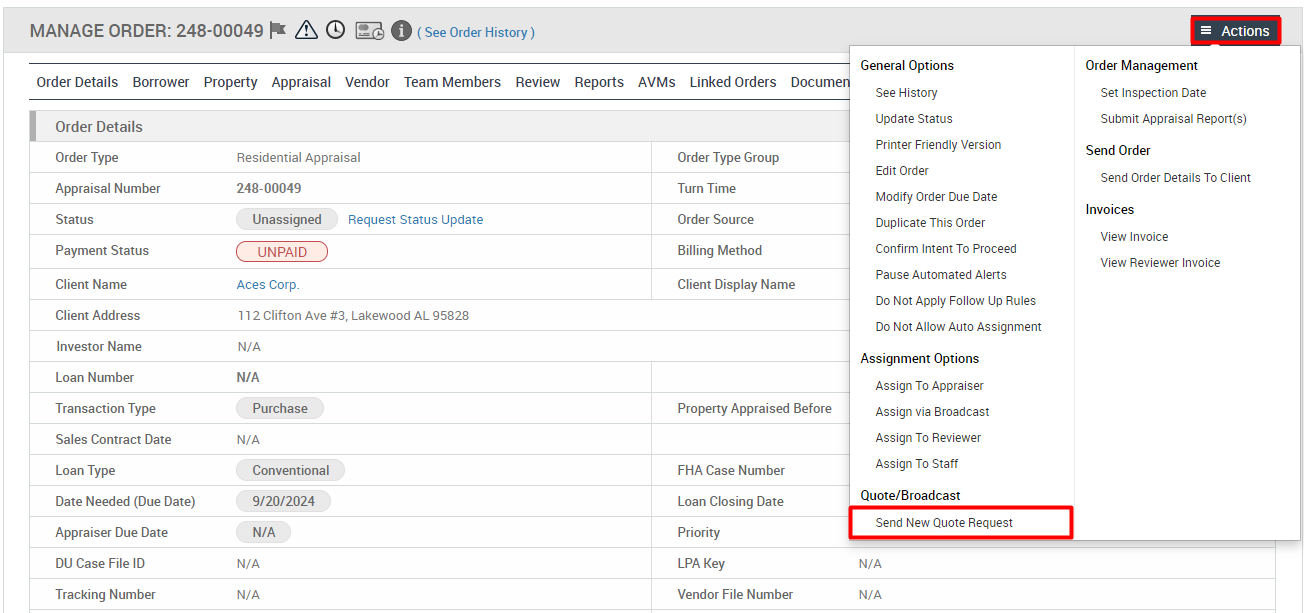1304x613 pixels.
Task: Click Send New Quote Request
Action: click(944, 523)
